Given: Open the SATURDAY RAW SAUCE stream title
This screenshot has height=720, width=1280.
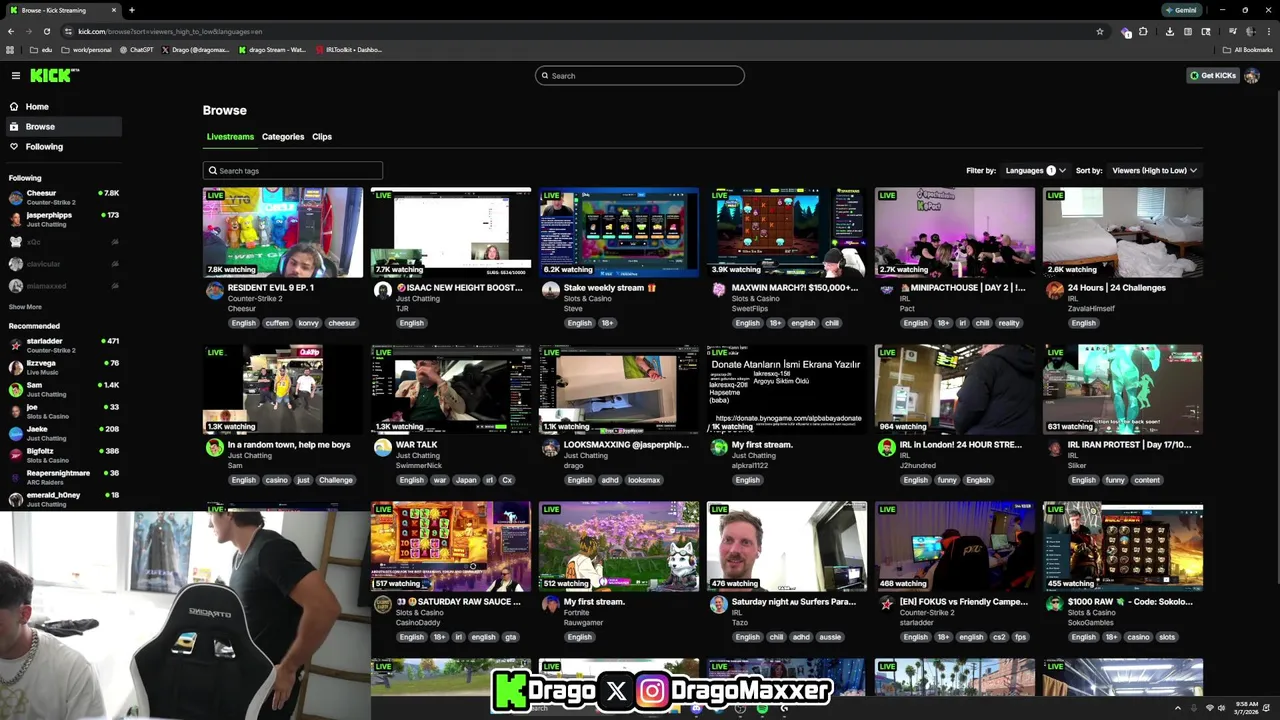Looking at the screenshot, I should coord(458,601).
